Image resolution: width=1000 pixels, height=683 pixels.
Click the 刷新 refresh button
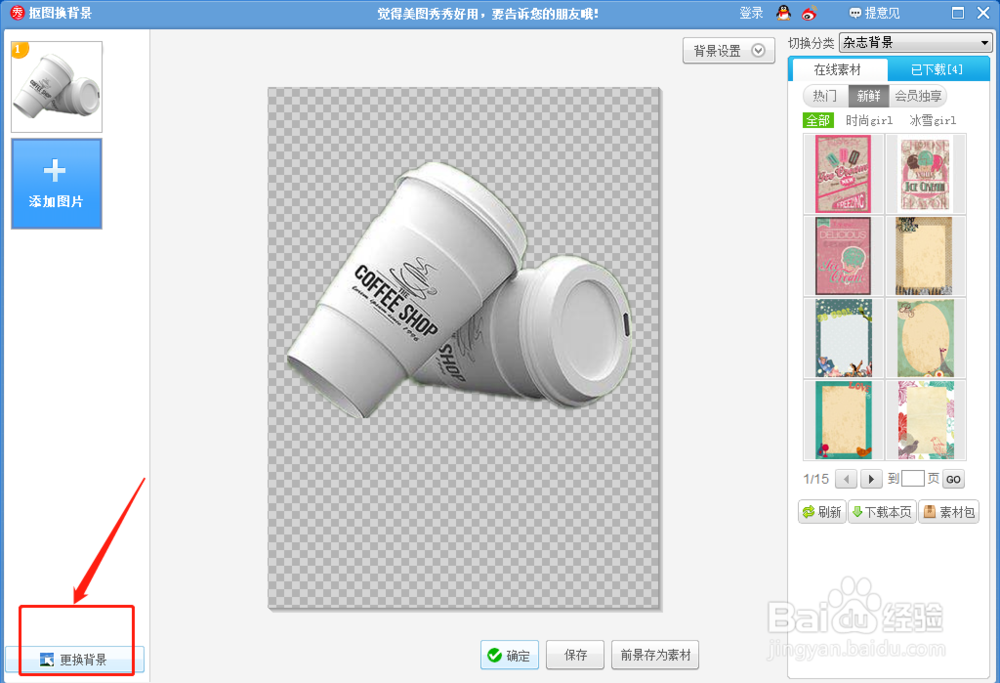coord(822,511)
